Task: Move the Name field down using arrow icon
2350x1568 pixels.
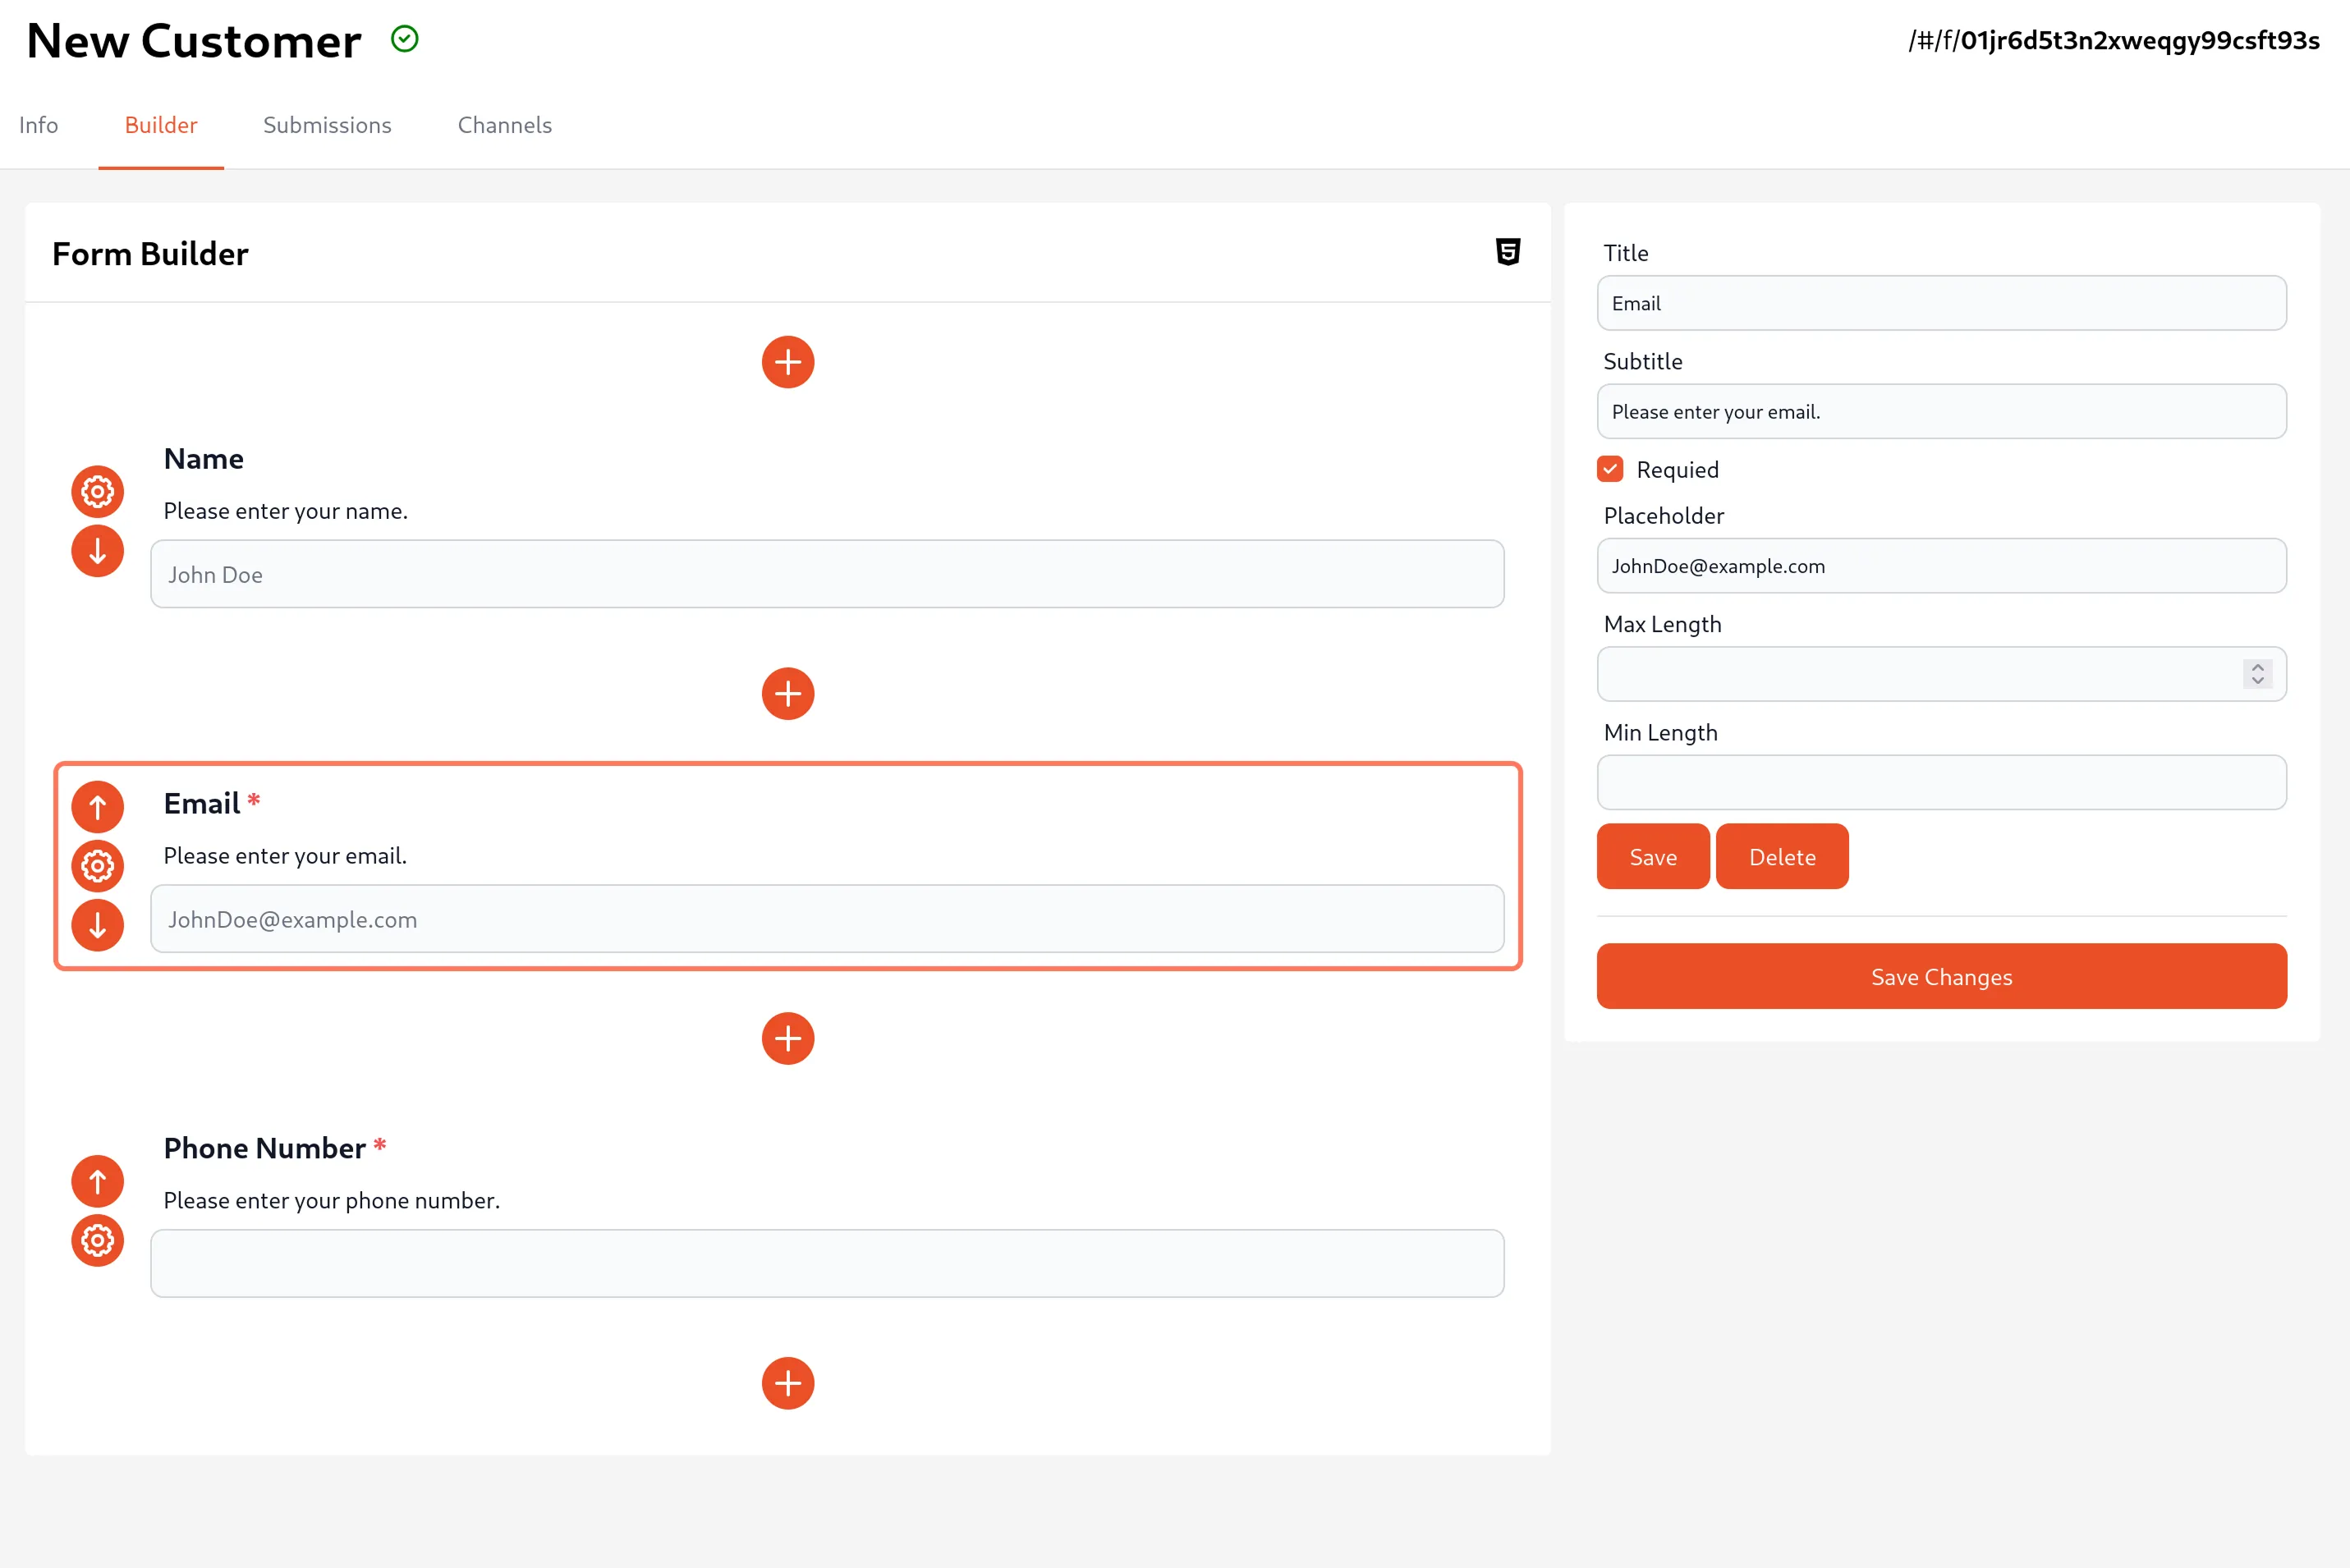Action: click(x=97, y=551)
